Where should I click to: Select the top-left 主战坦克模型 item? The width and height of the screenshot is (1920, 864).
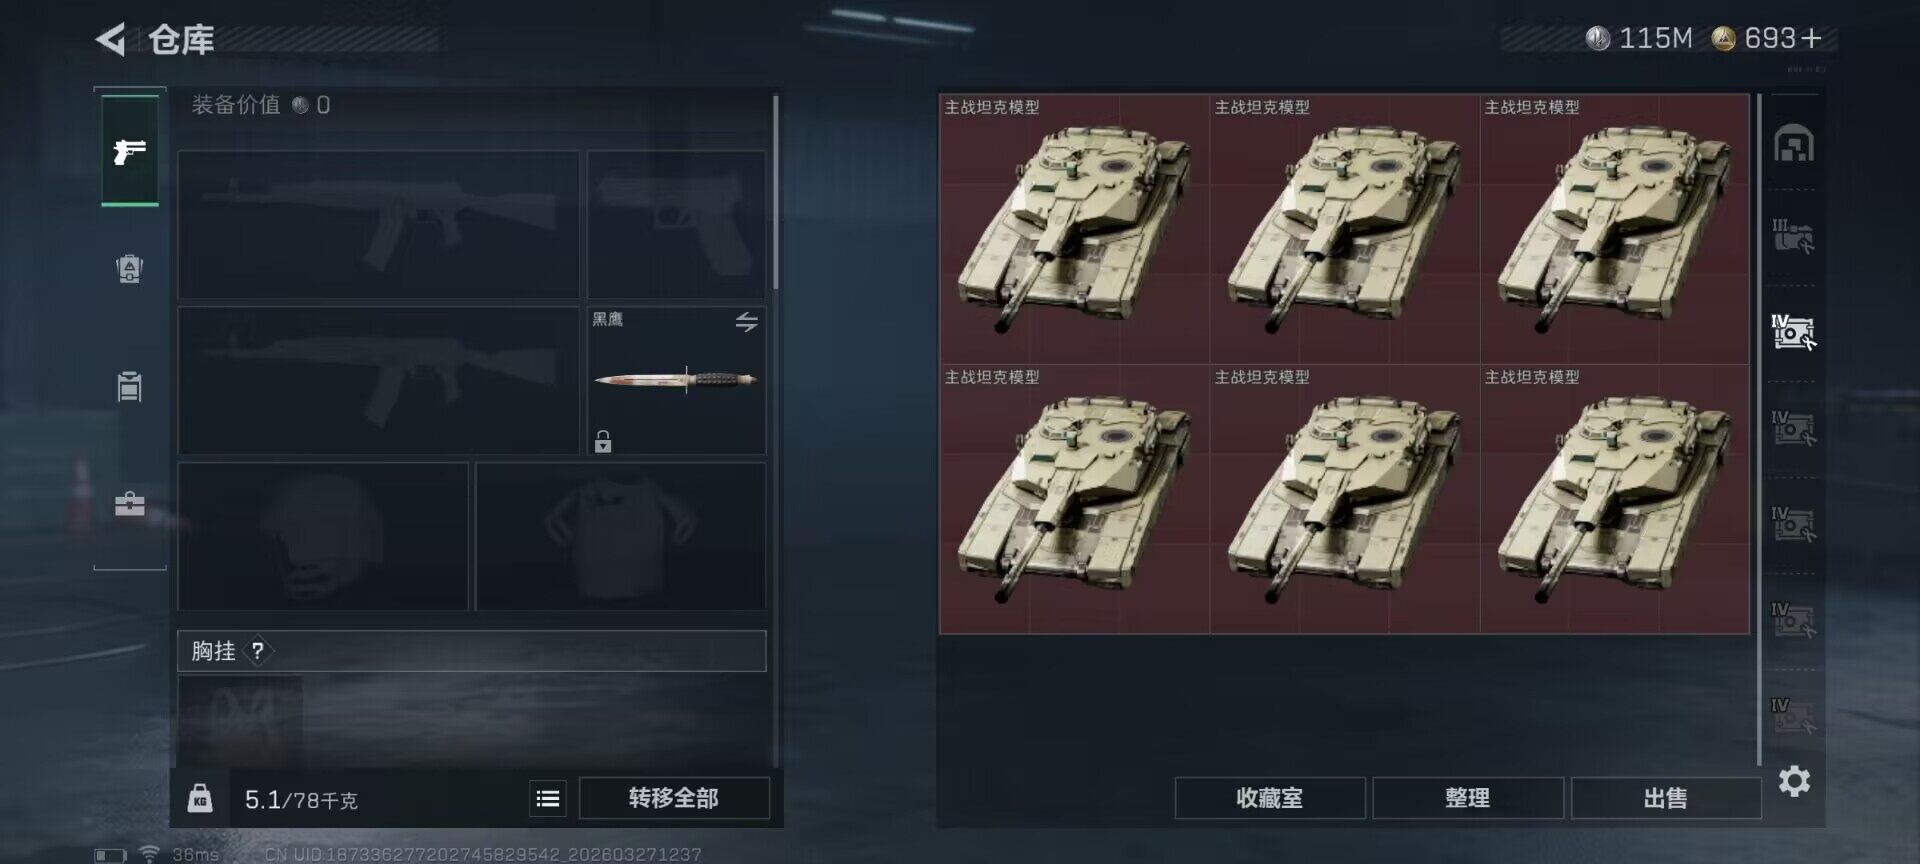[x=1074, y=229]
